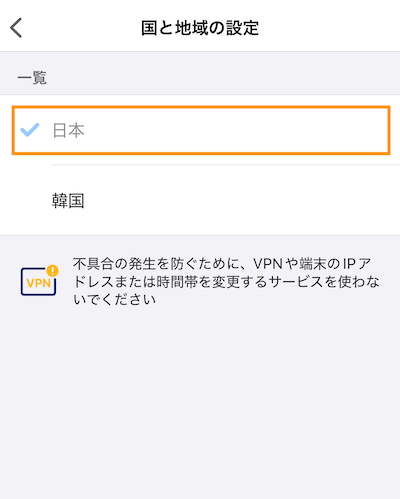Click the header bar right of the title

tap(328, 28)
